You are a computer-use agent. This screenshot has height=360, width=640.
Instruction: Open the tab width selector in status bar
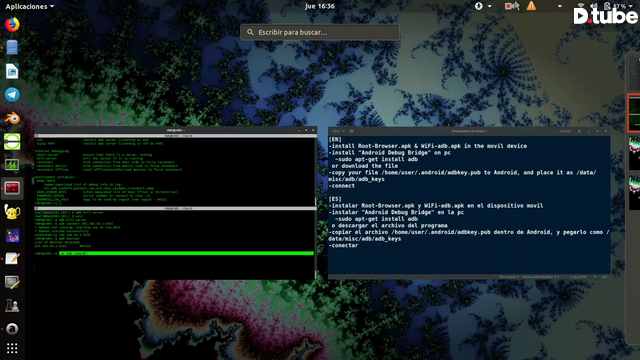[541, 277]
